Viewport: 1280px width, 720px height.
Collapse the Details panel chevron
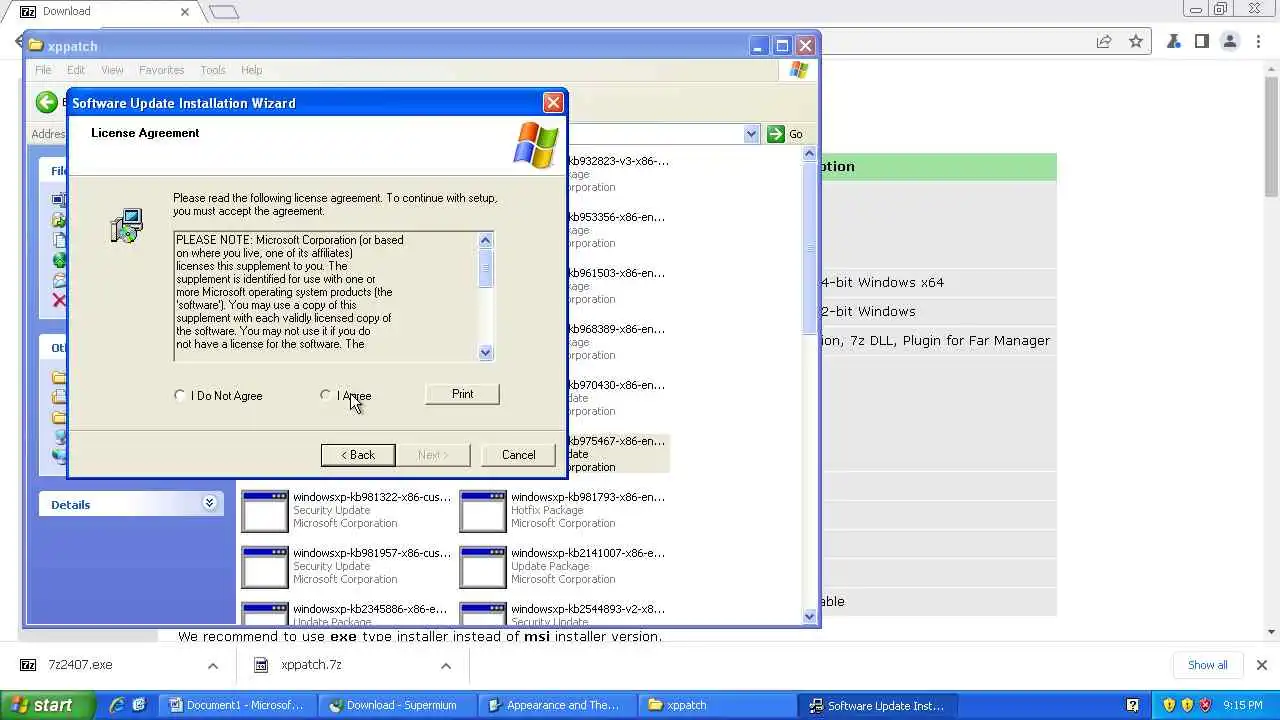209,503
